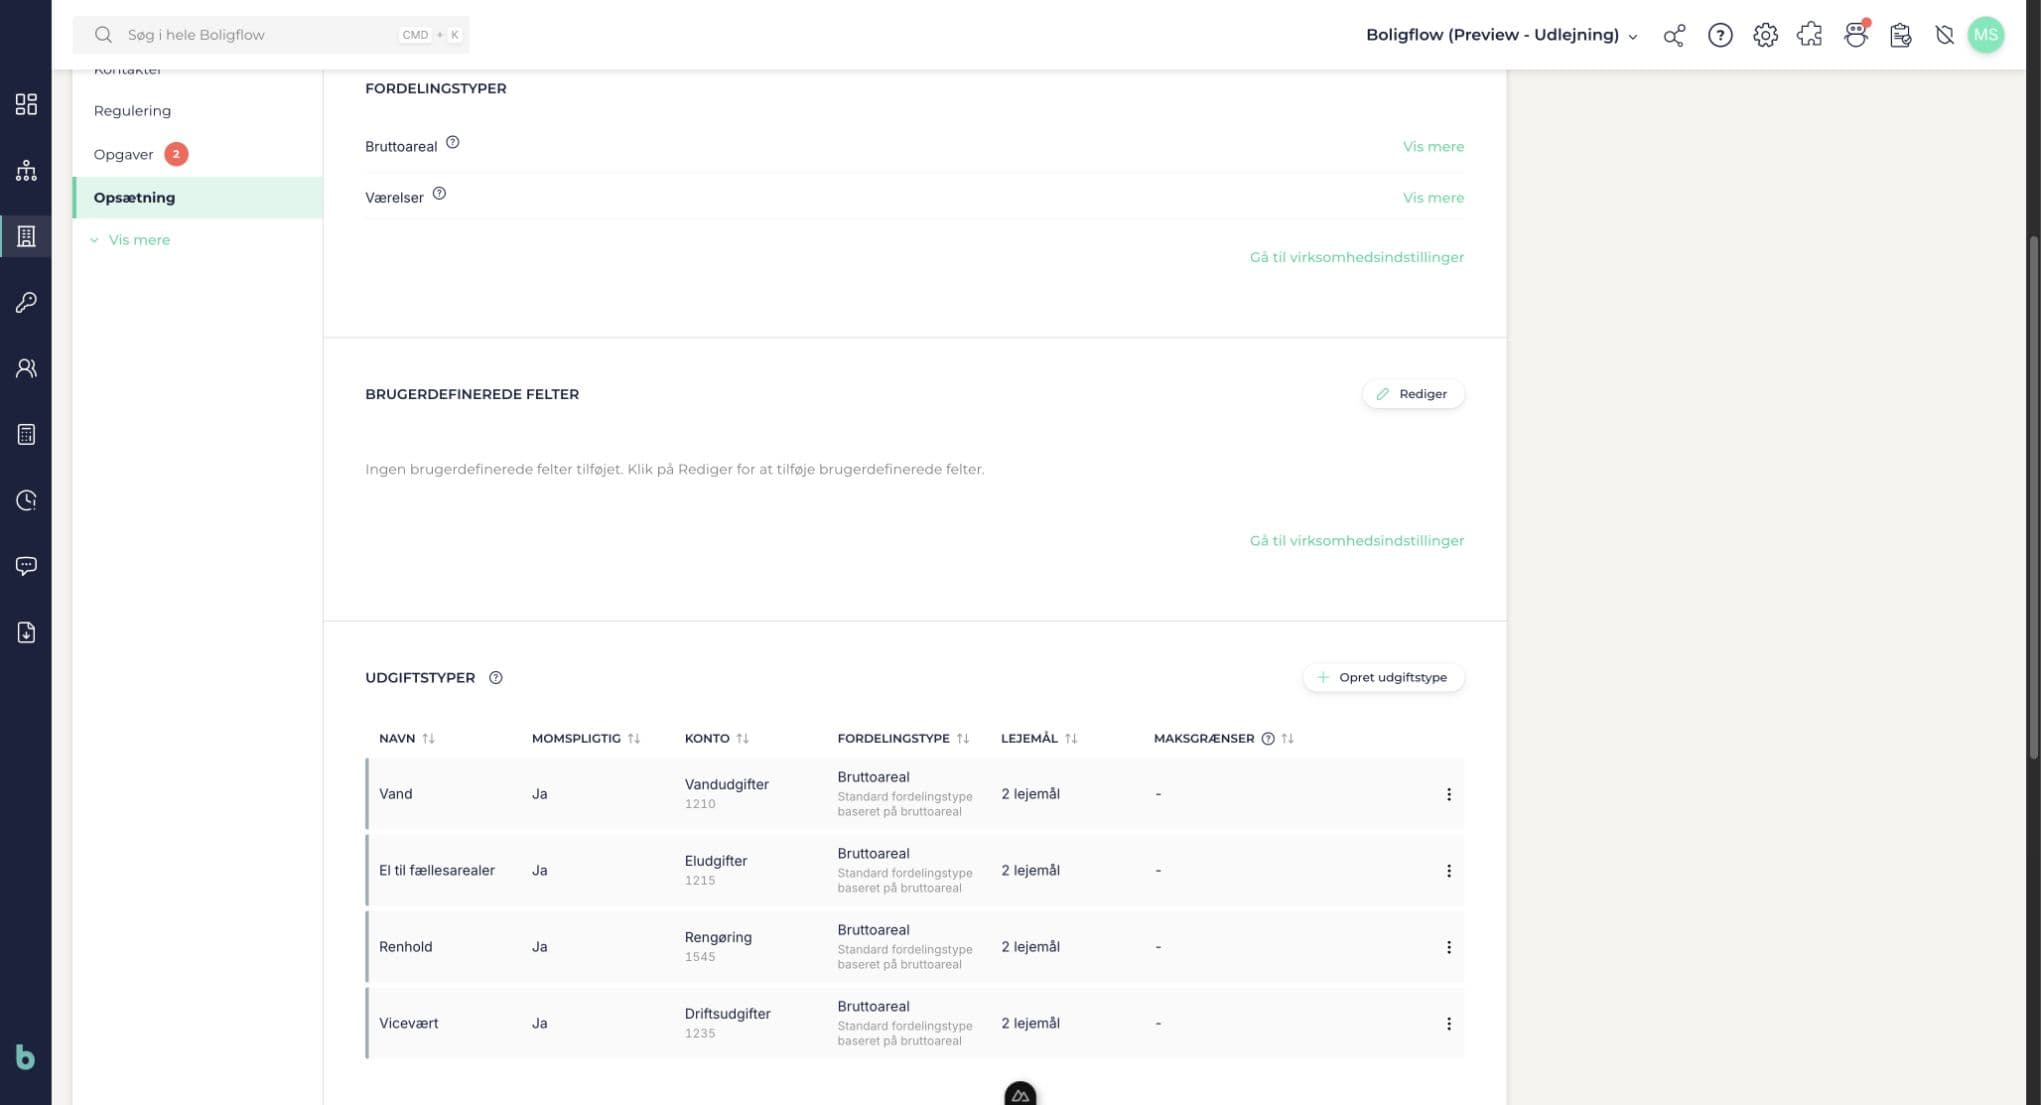The image size is (2041, 1105).
Task: Select Regulering in left menu
Action: [132, 111]
